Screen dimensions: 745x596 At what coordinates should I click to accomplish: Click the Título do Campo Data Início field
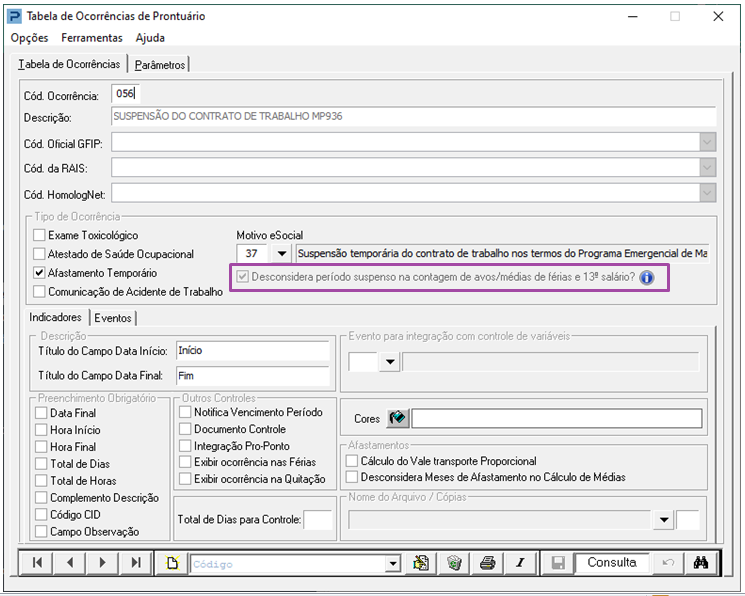click(251, 351)
